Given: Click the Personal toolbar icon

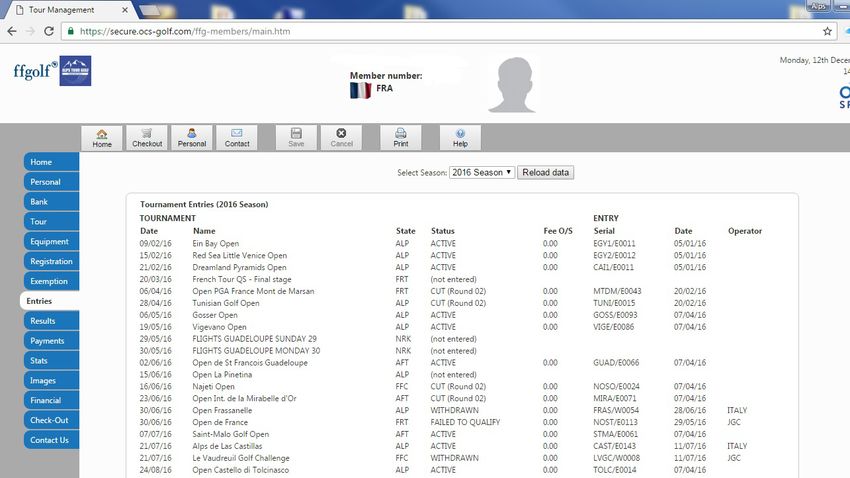Looking at the screenshot, I should coord(192,138).
